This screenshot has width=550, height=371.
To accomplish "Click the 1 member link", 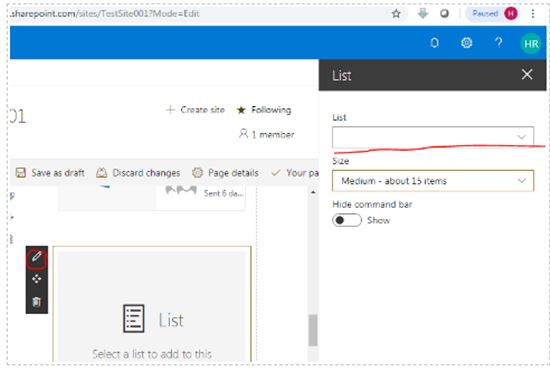I will point(266,134).
